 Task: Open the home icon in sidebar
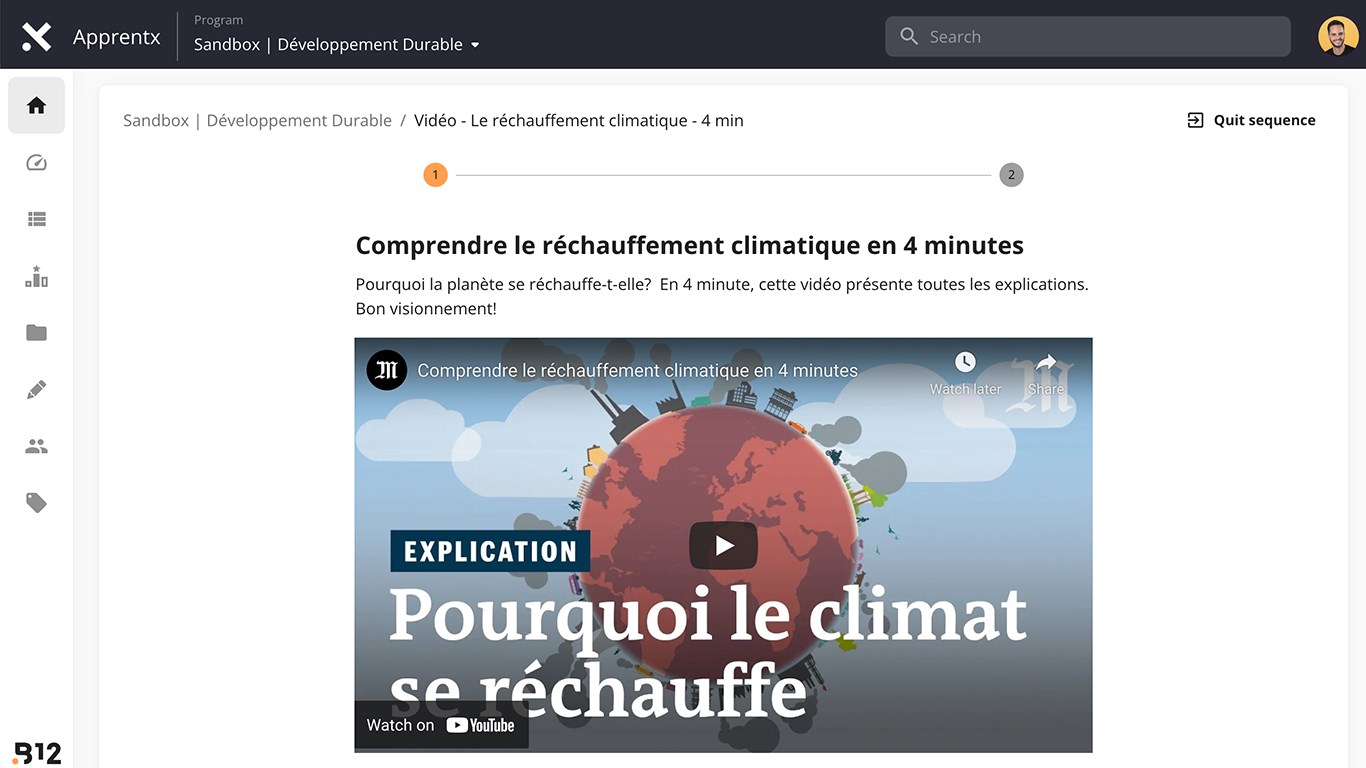36,105
